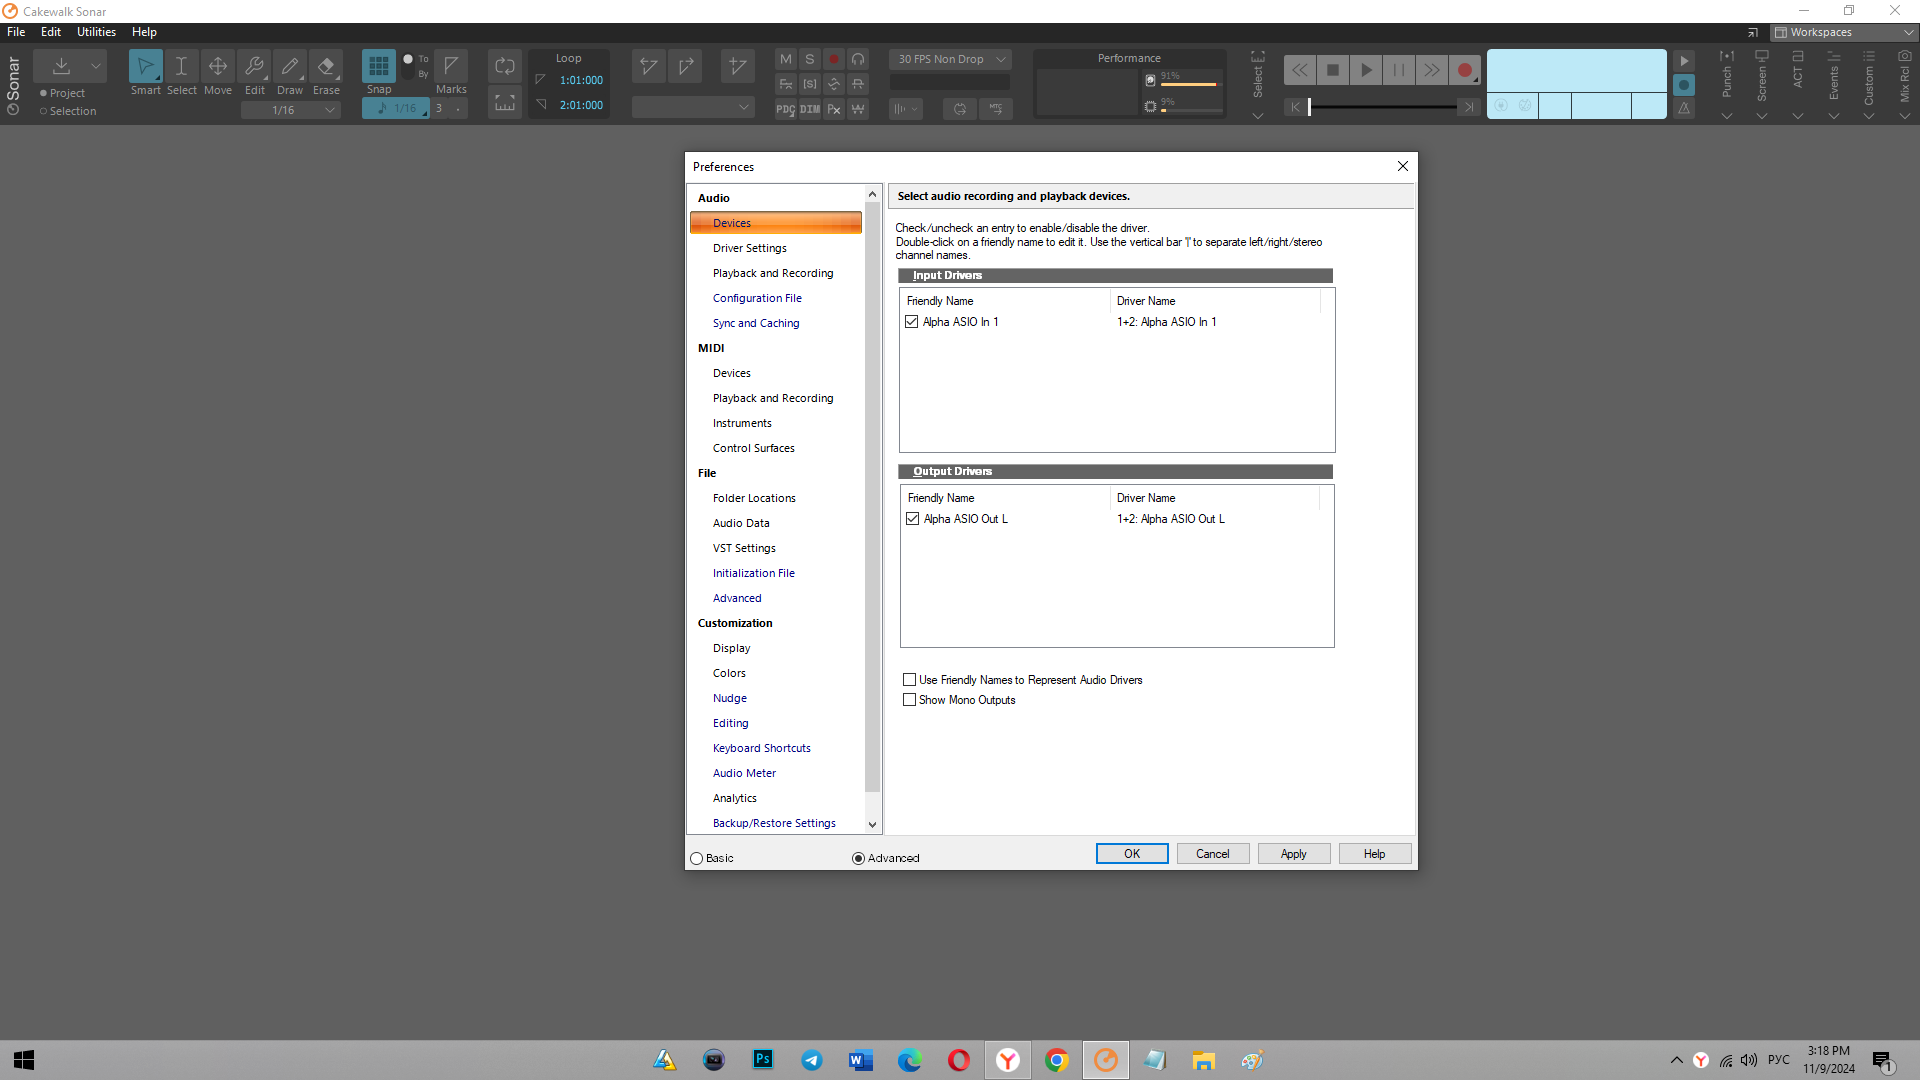Select the Project export option
Viewport: 1920px width, 1080px height.
[62, 93]
